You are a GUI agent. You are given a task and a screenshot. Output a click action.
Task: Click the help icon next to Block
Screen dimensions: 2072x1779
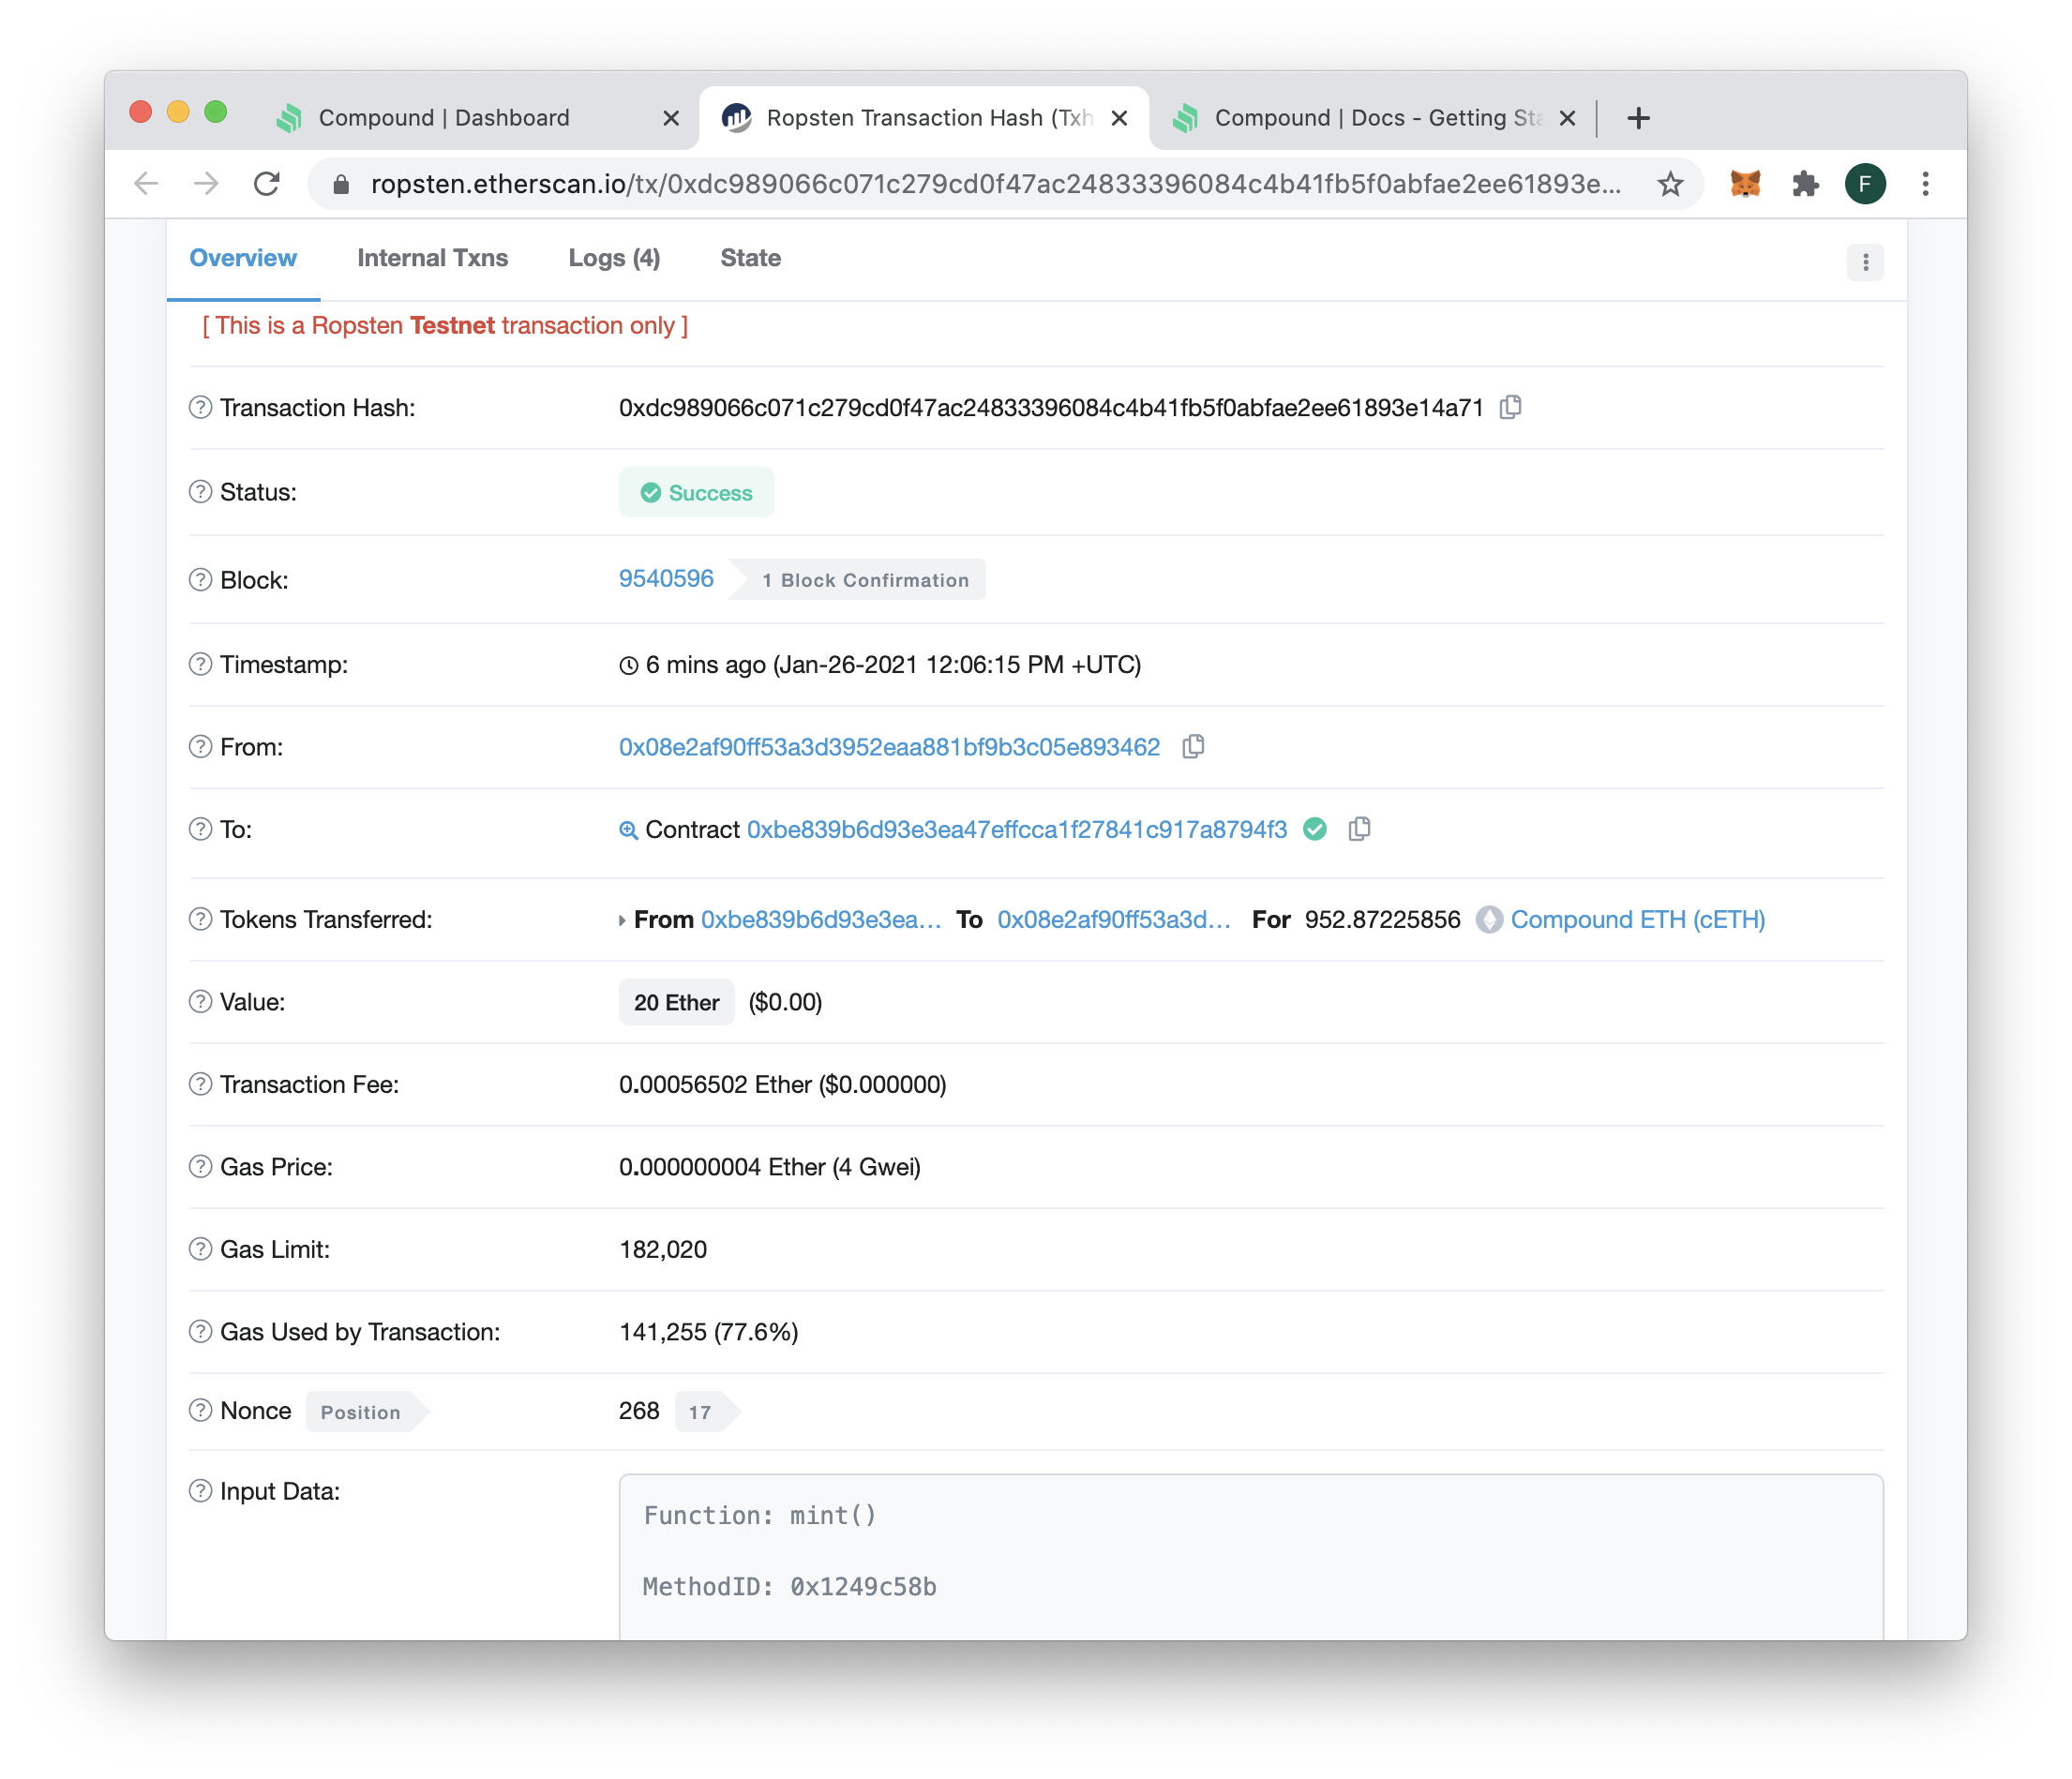point(201,580)
